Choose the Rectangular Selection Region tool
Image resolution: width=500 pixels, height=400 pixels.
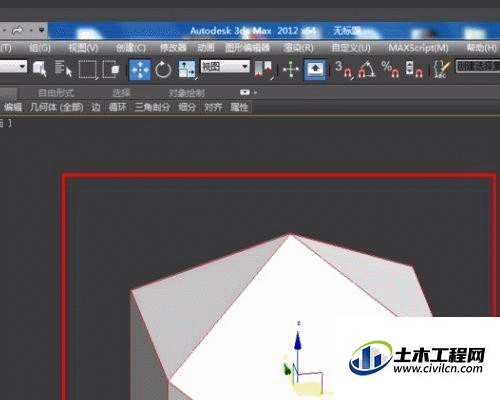coord(88,69)
